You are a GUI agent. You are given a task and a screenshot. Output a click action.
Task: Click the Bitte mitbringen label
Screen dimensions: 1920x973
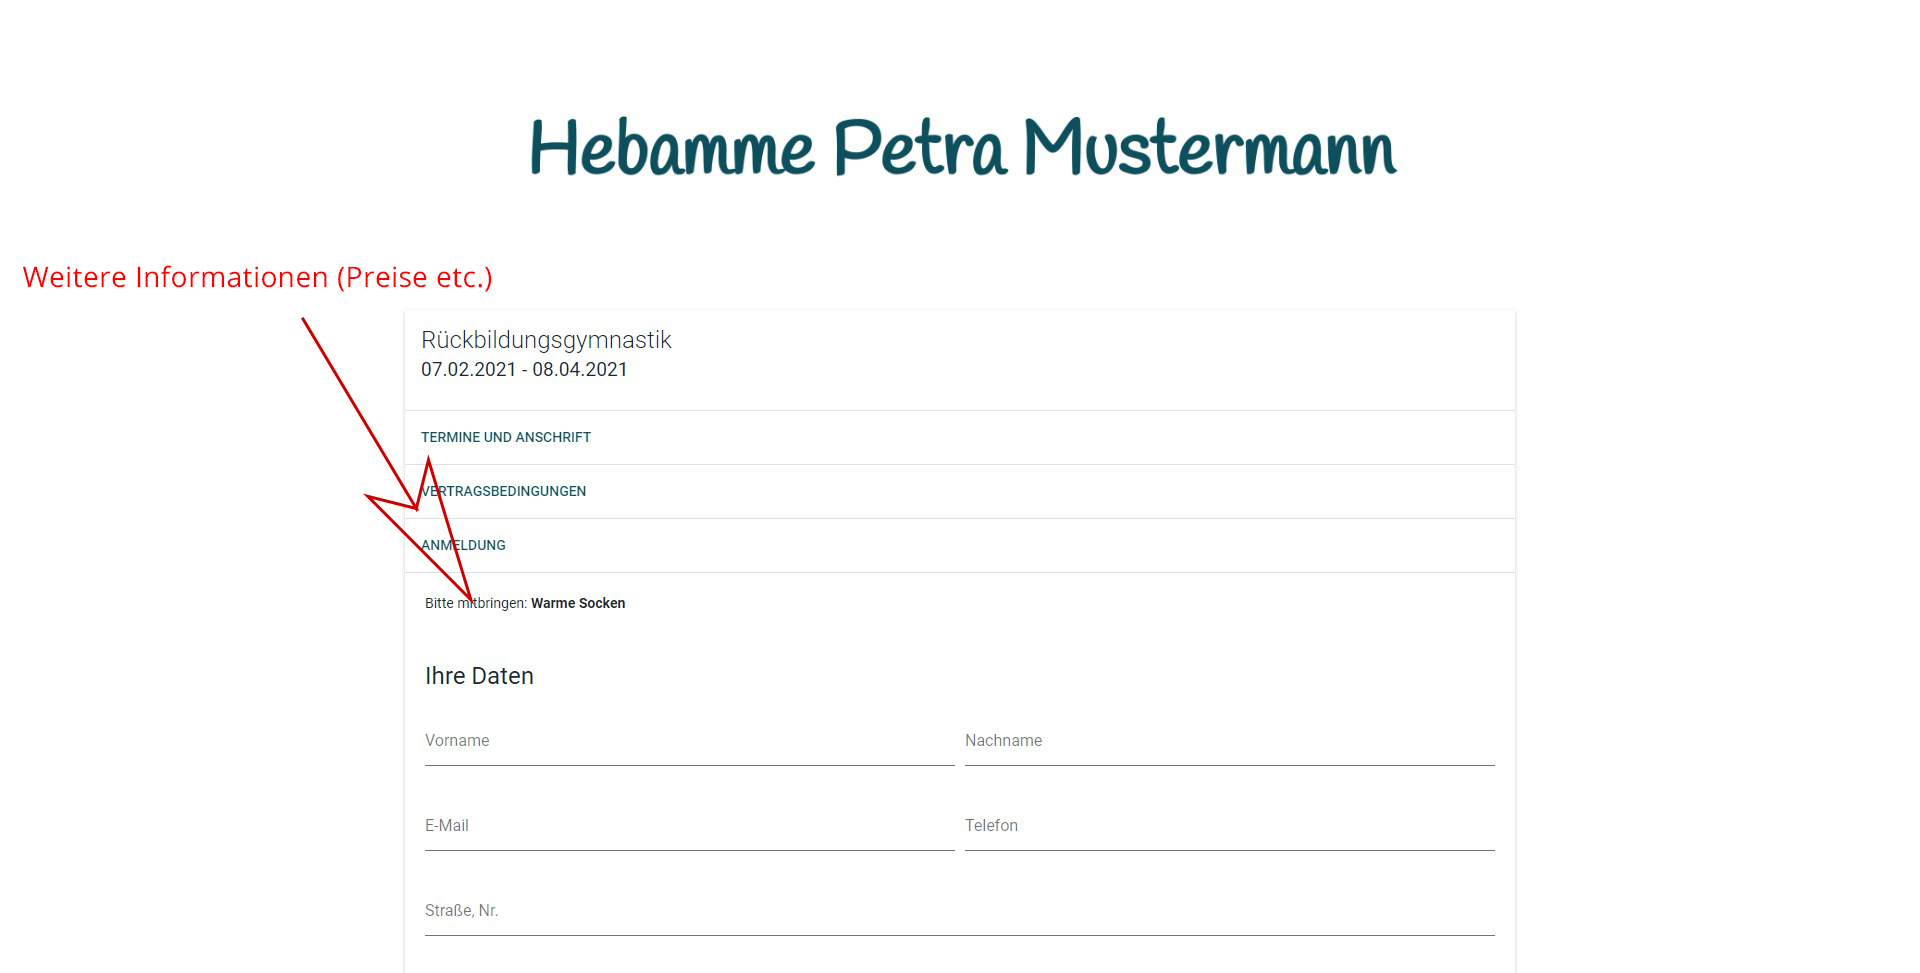point(476,603)
